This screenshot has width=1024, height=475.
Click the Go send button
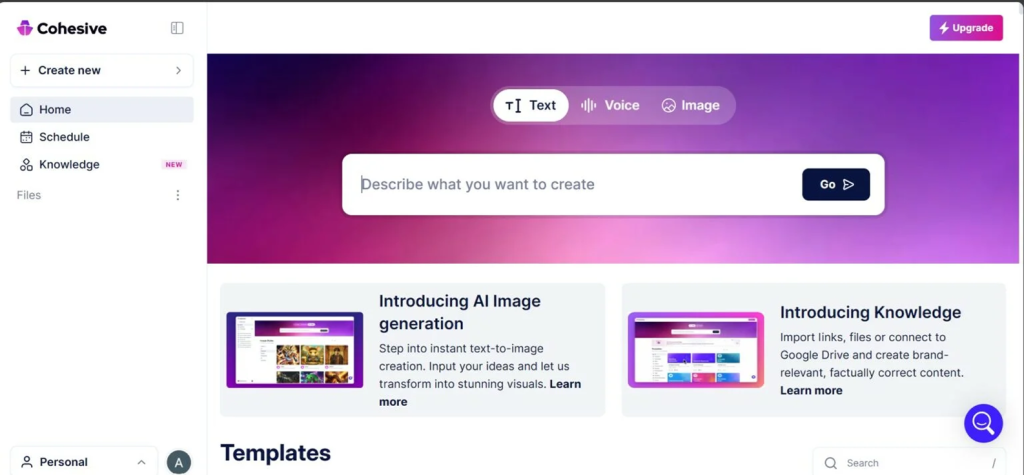835,184
